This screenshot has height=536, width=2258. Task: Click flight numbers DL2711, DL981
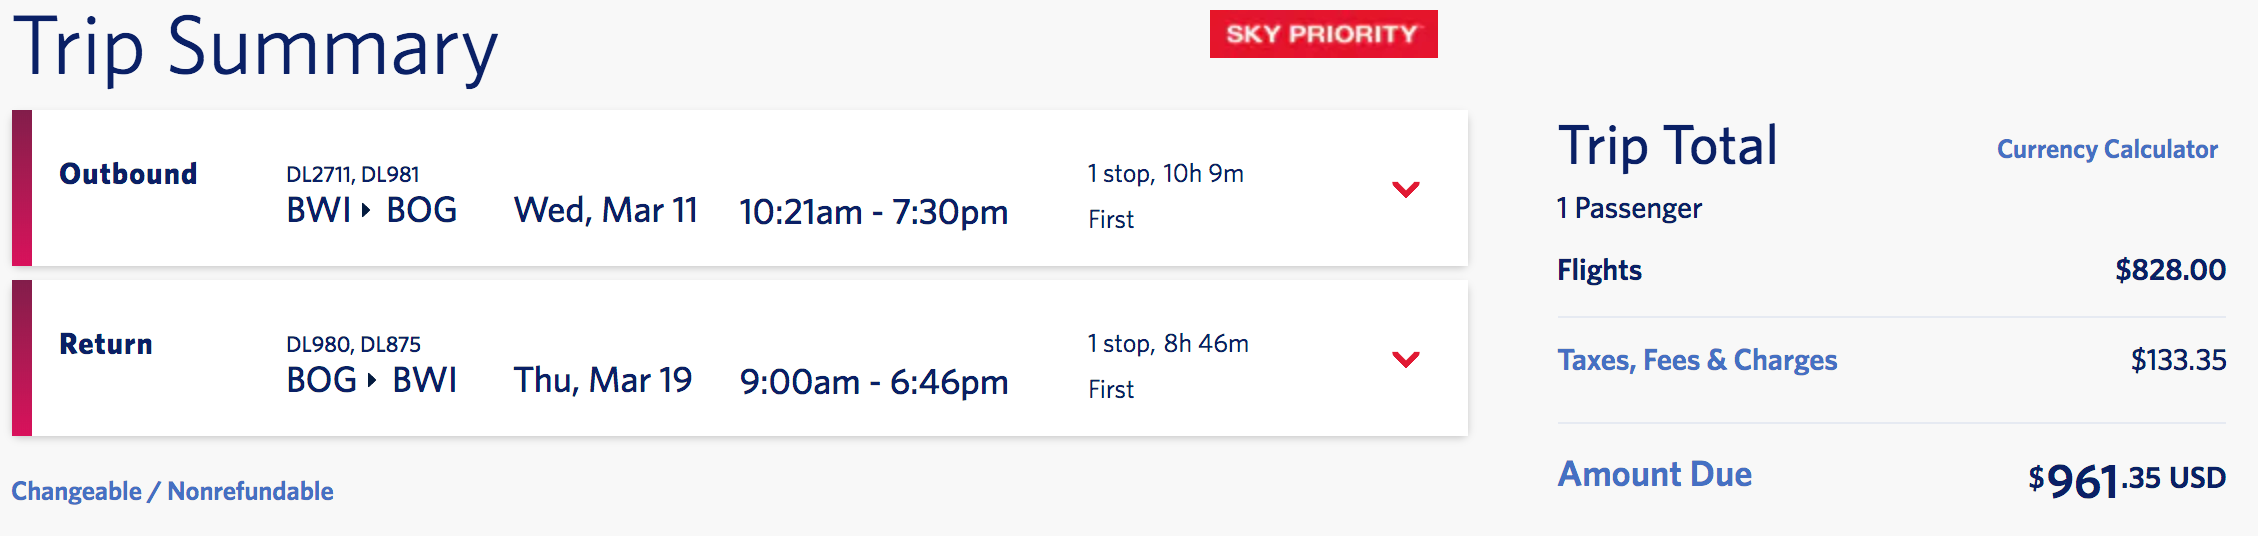click(x=352, y=174)
